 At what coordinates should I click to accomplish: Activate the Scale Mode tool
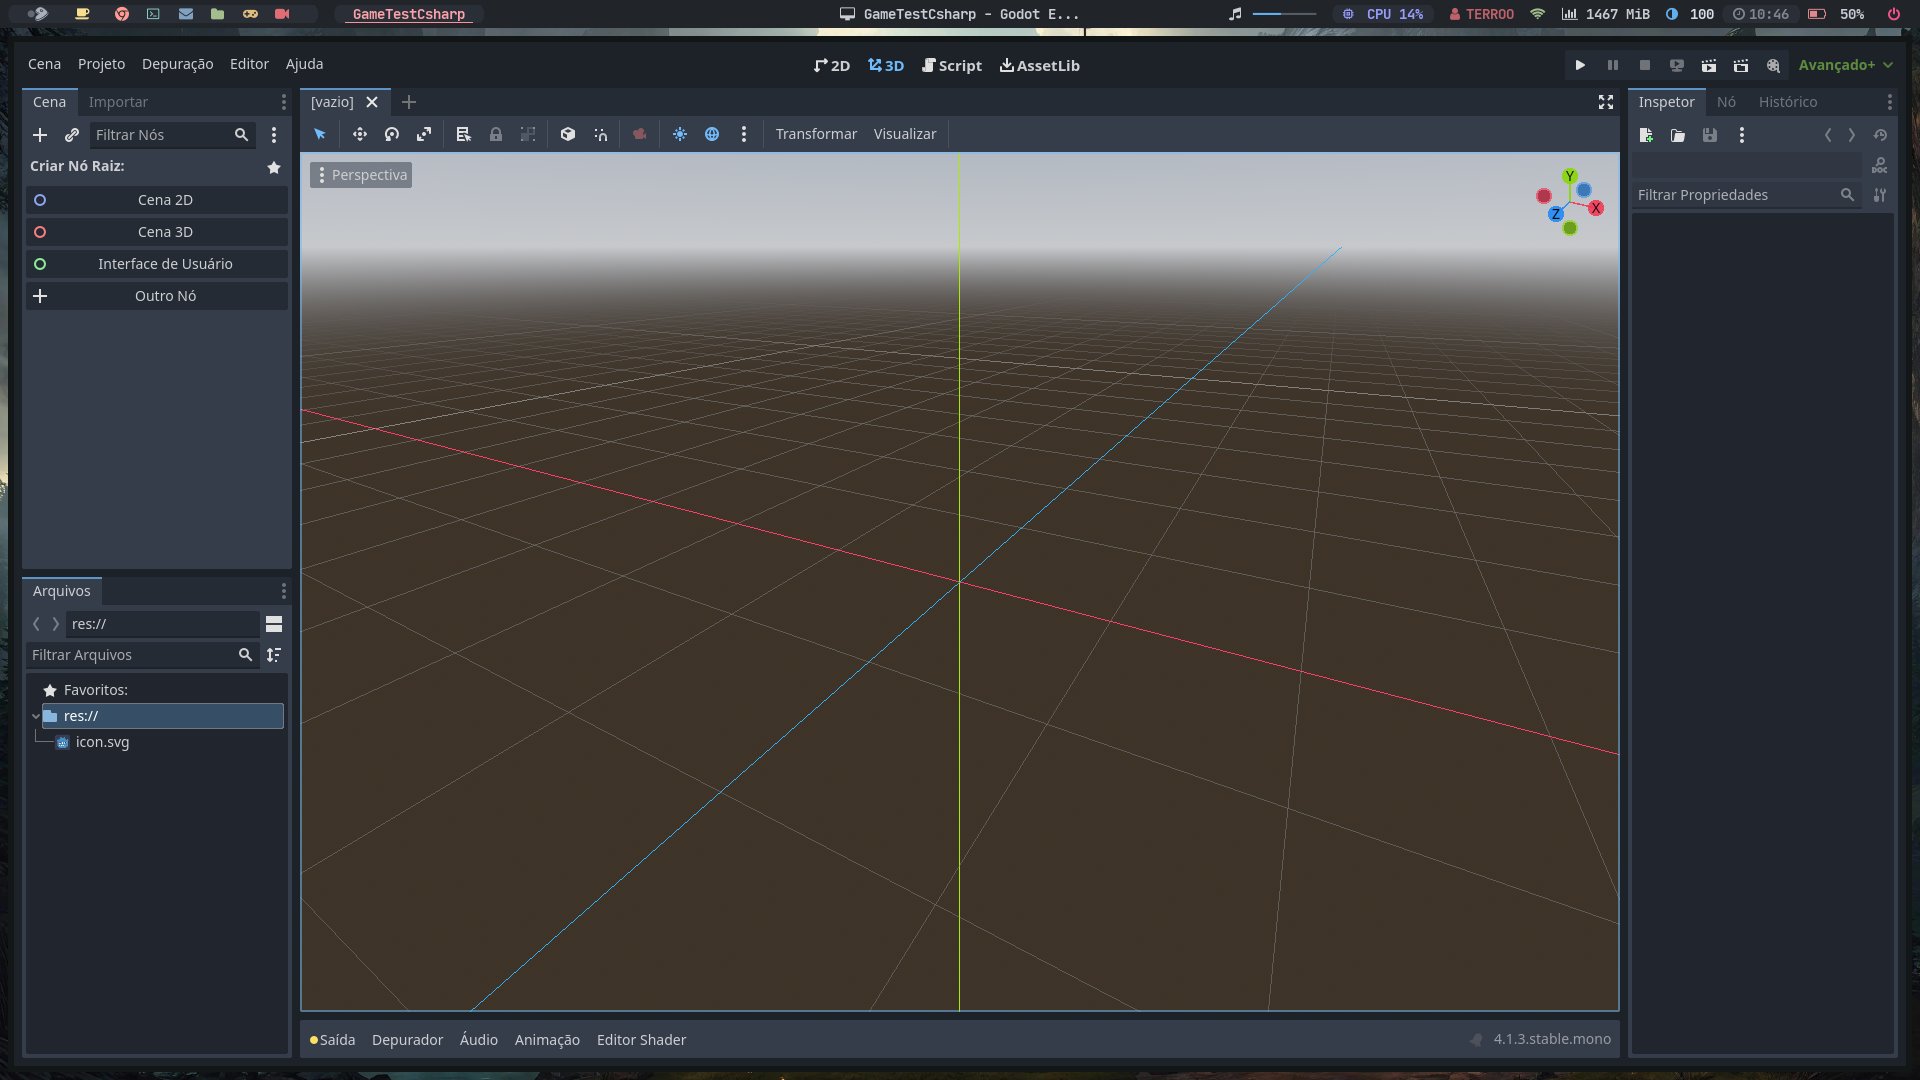[x=424, y=134]
